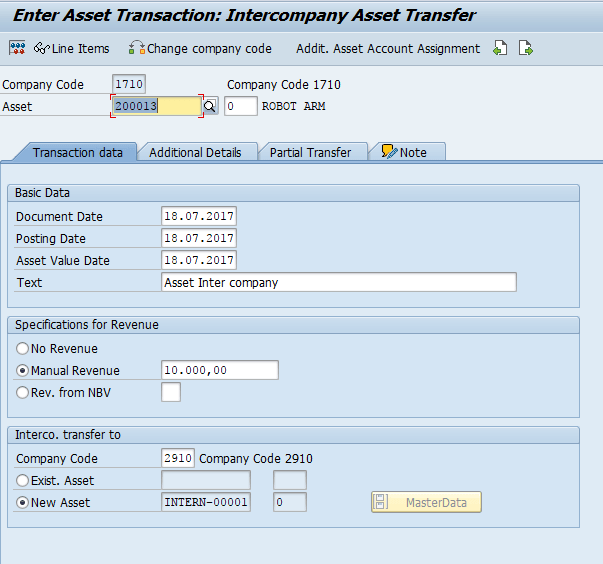Screen dimensions: 603x564
Task: Click the MasterData button
Action: tap(427, 502)
